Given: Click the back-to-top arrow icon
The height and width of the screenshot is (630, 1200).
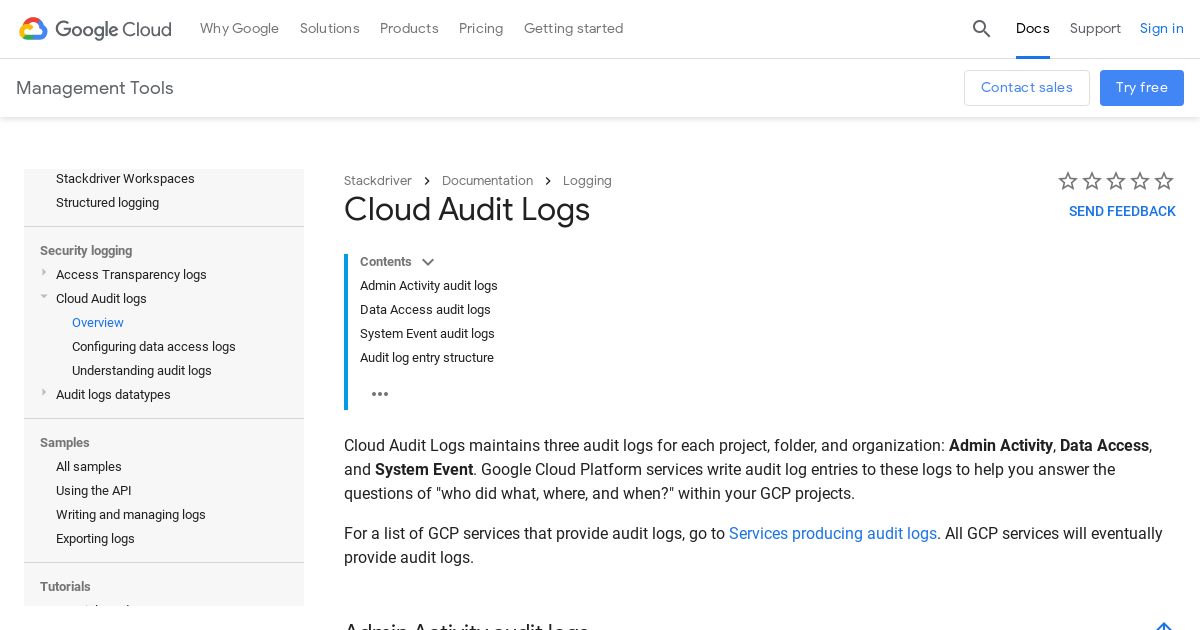Looking at the screenshot, I should point(1164,625).
